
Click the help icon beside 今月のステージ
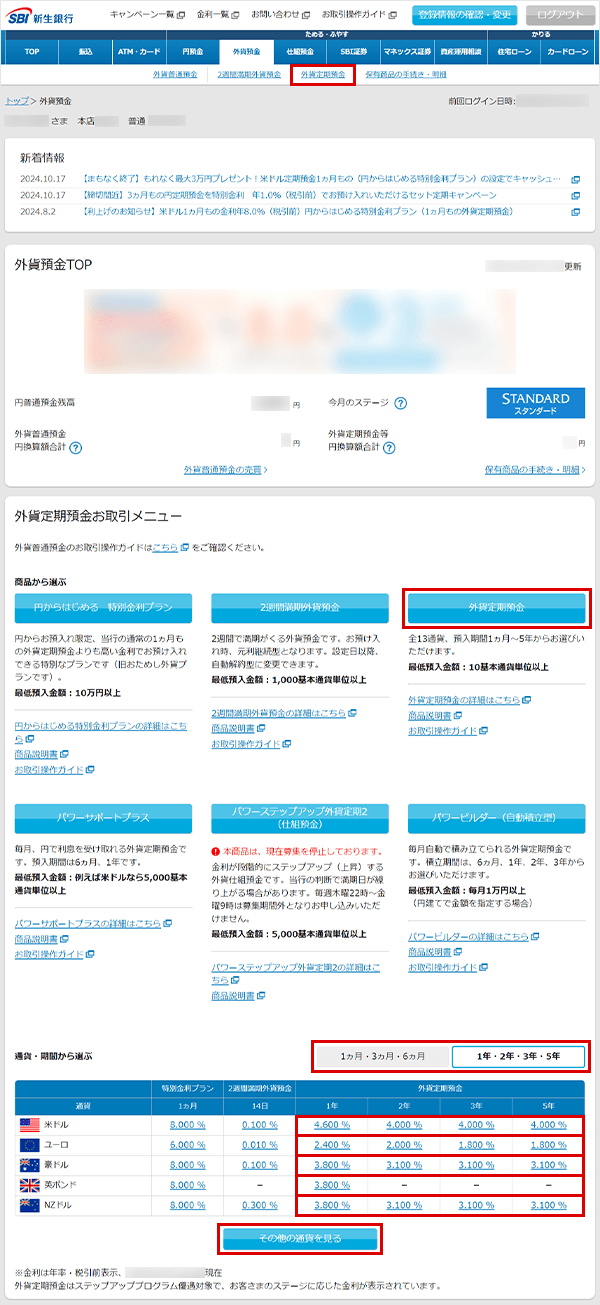[x=400, y=403]
